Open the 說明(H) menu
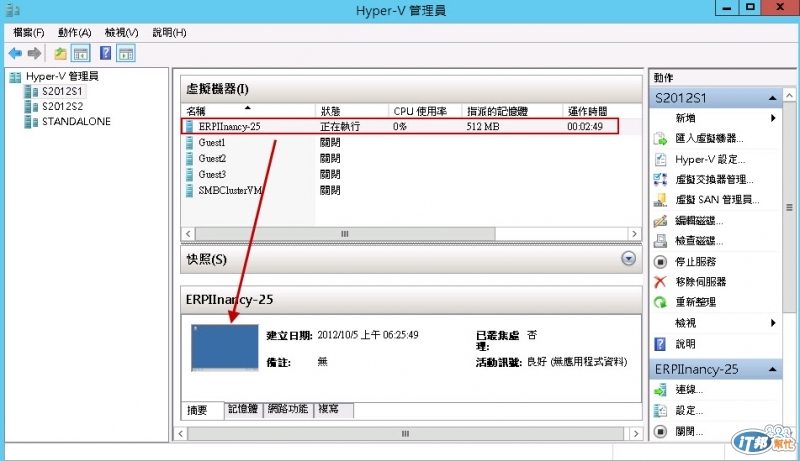Screen dimensions: 800x461 pos(169,33)
